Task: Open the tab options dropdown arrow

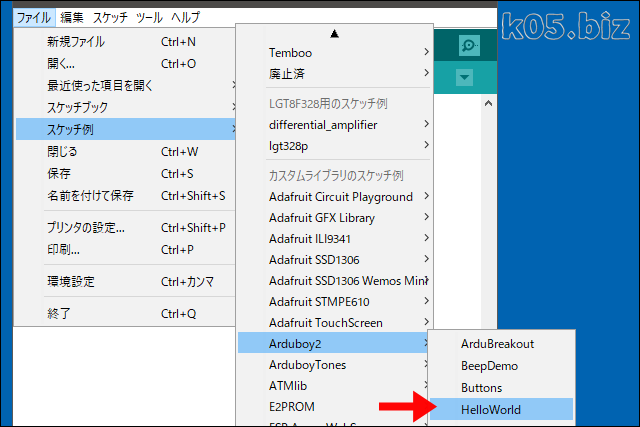Action: tap(464, 77)
